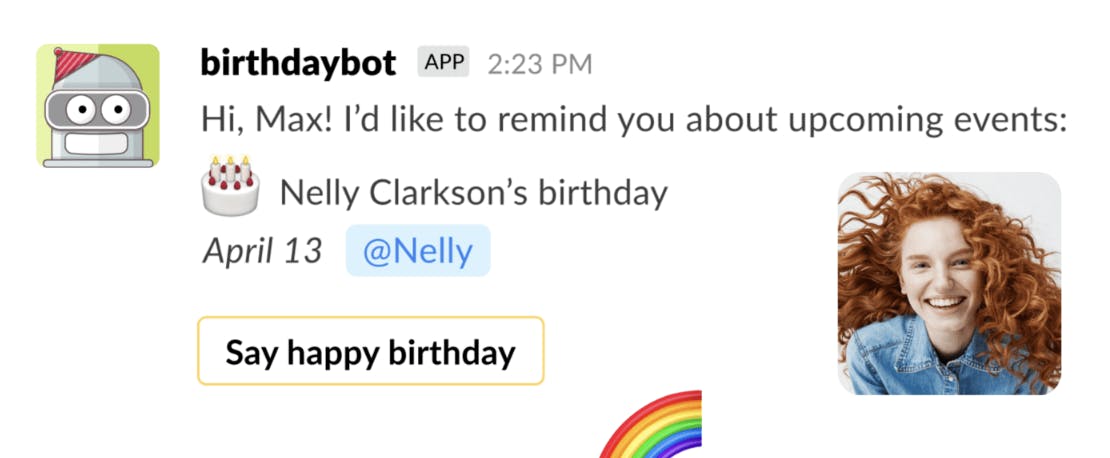The image size is (1110, 458).
Task: Select the April 13 date text
Action: point(263,250)
